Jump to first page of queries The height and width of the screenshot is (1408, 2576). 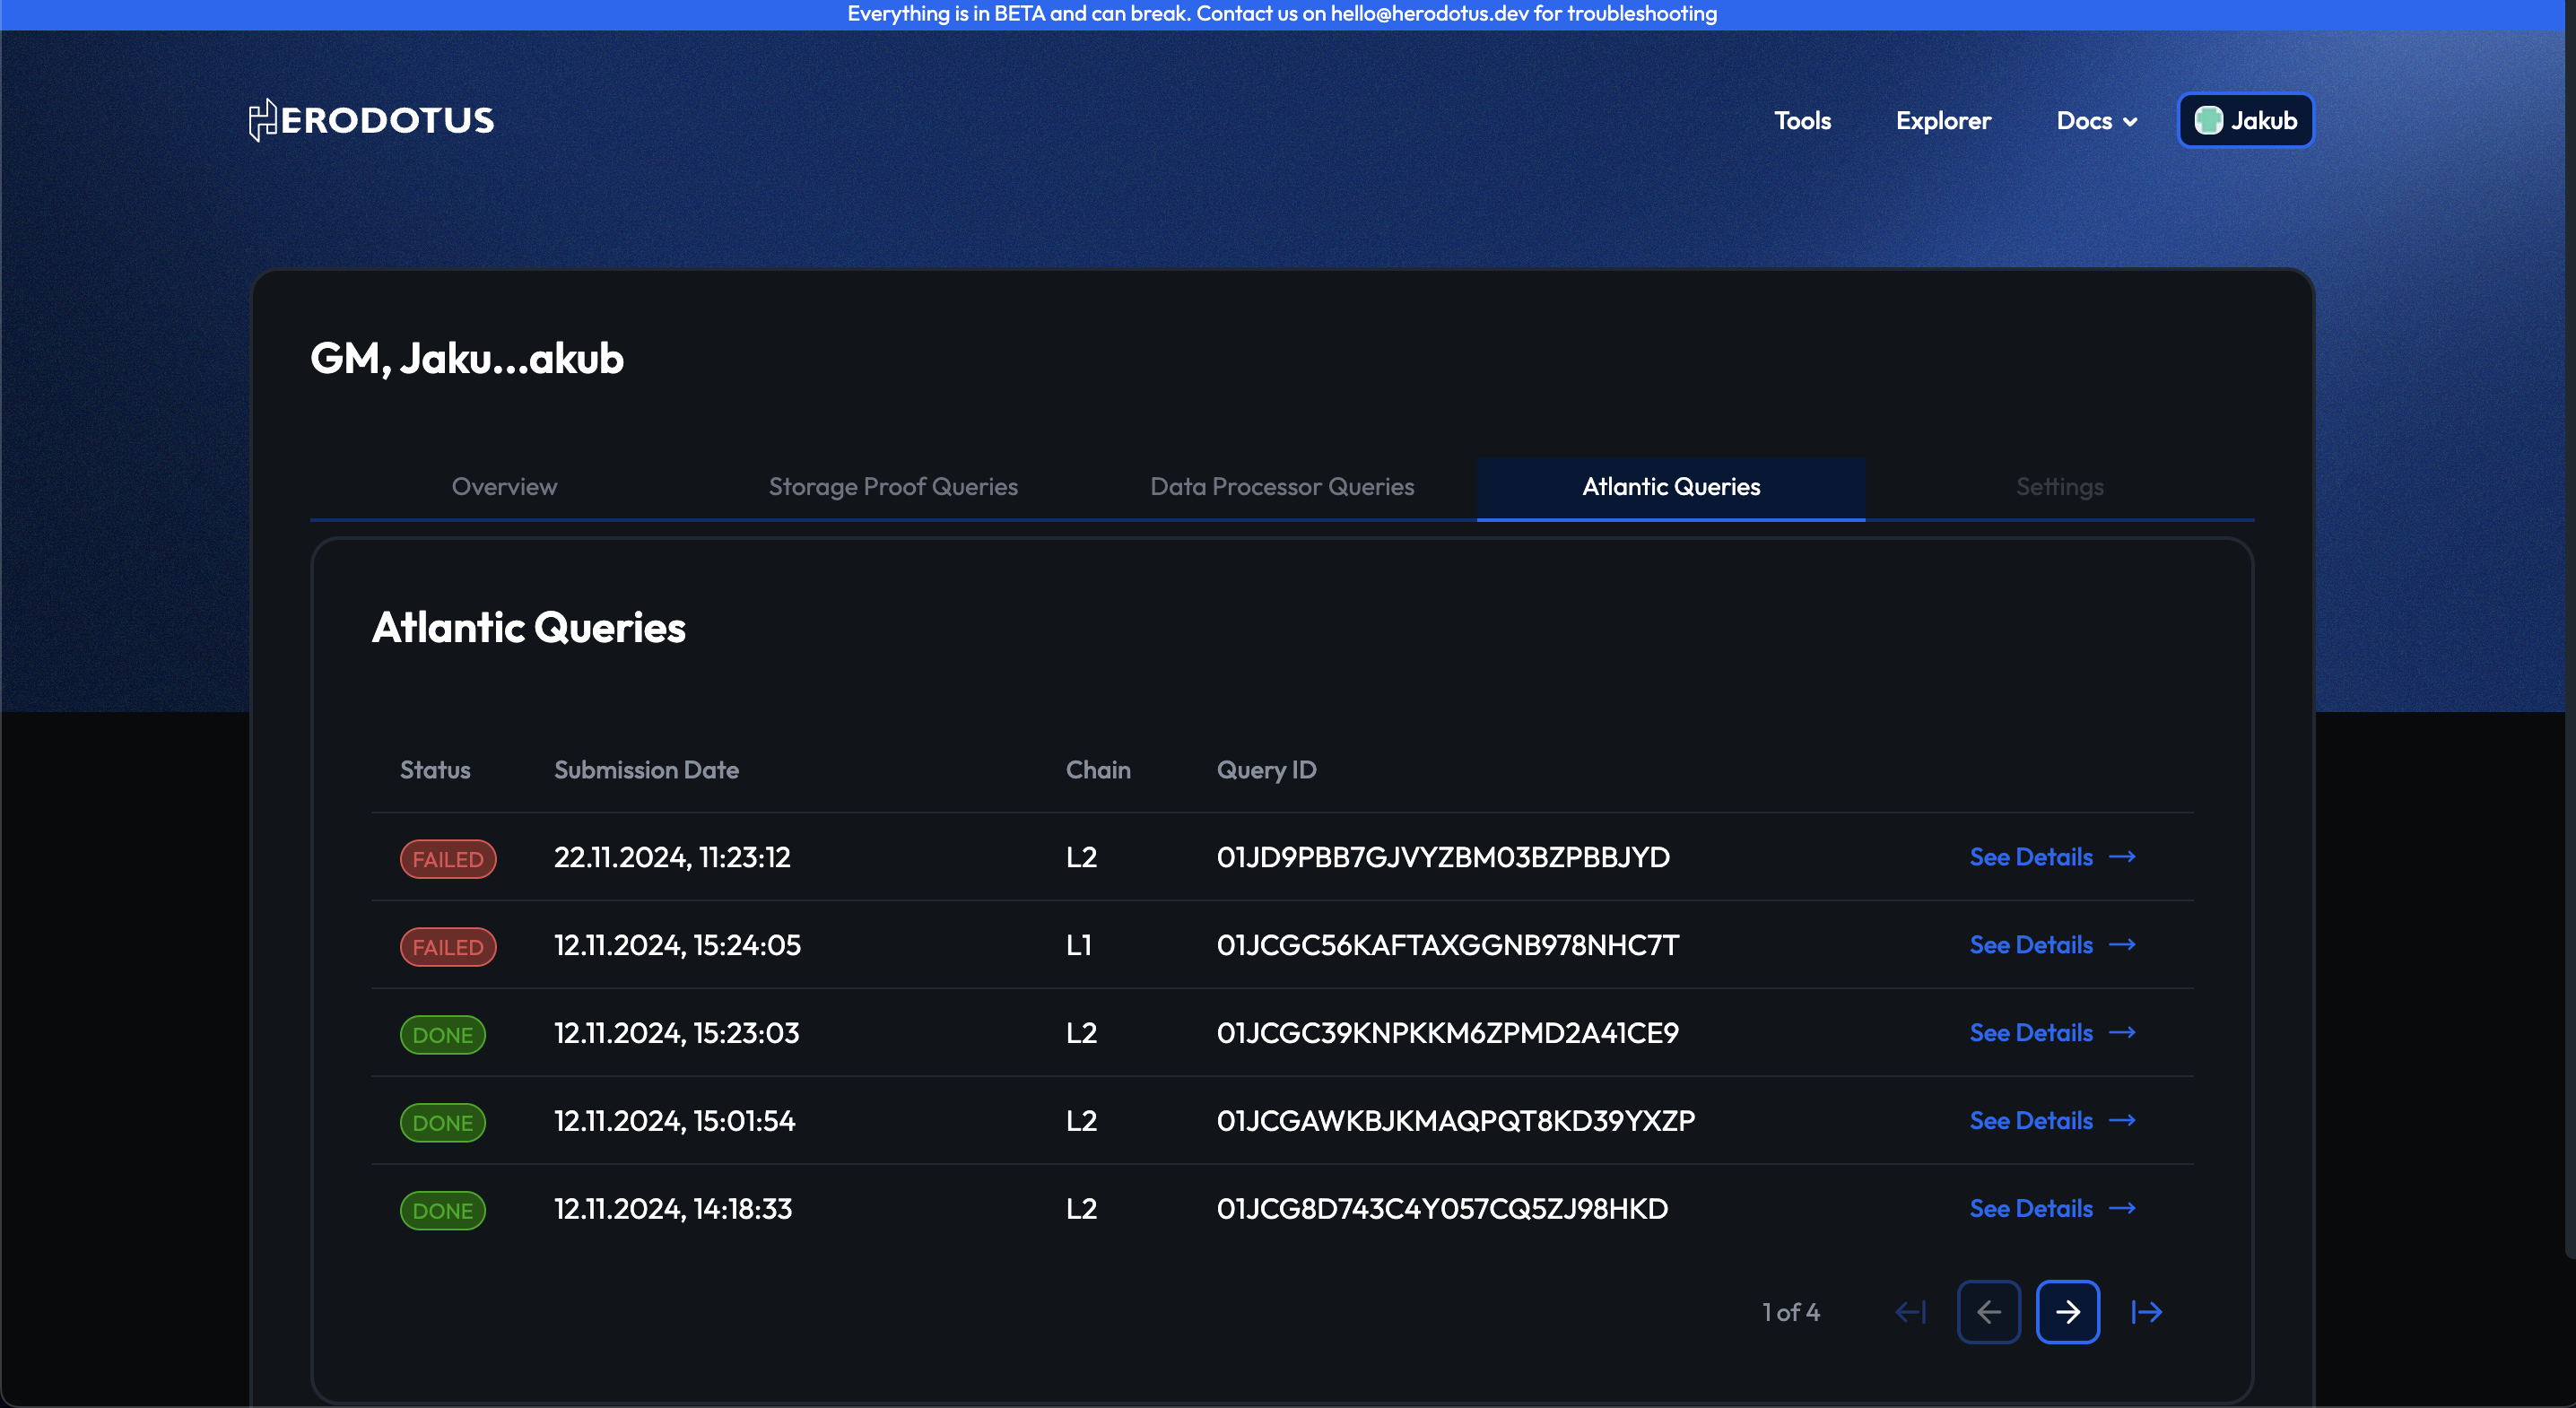click(x=1910, y=1312)
